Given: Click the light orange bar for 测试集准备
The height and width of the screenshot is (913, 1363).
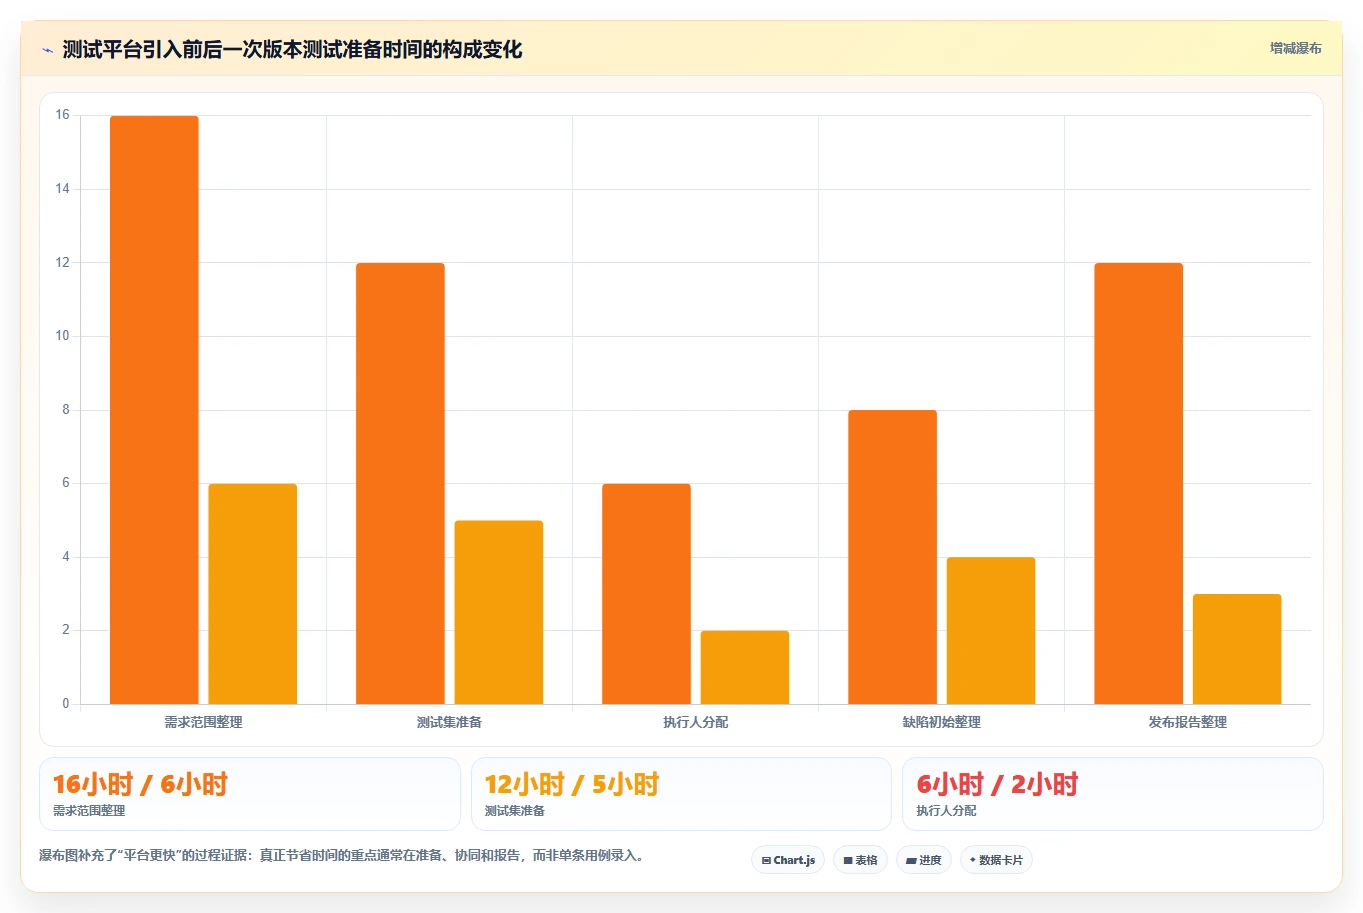Looking at the screenshot, I should (x=499, y=612).
